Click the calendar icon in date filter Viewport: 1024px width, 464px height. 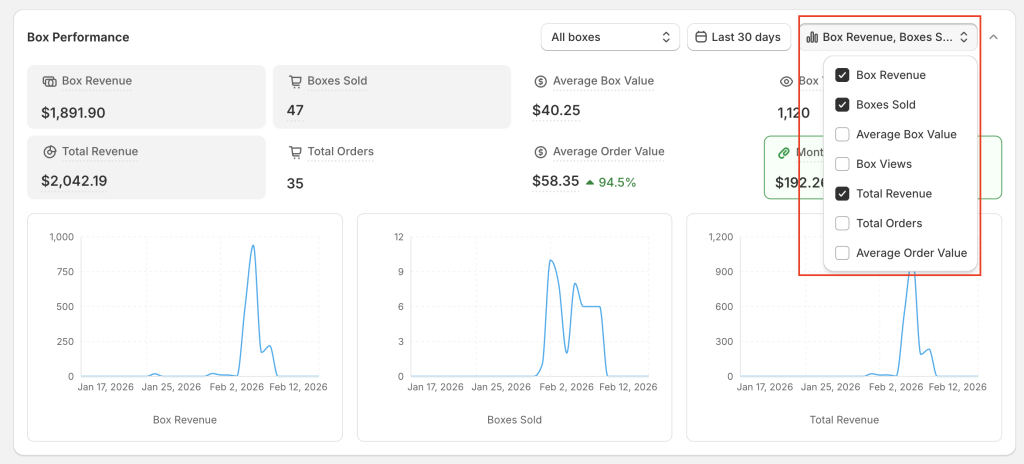point(701,37)
